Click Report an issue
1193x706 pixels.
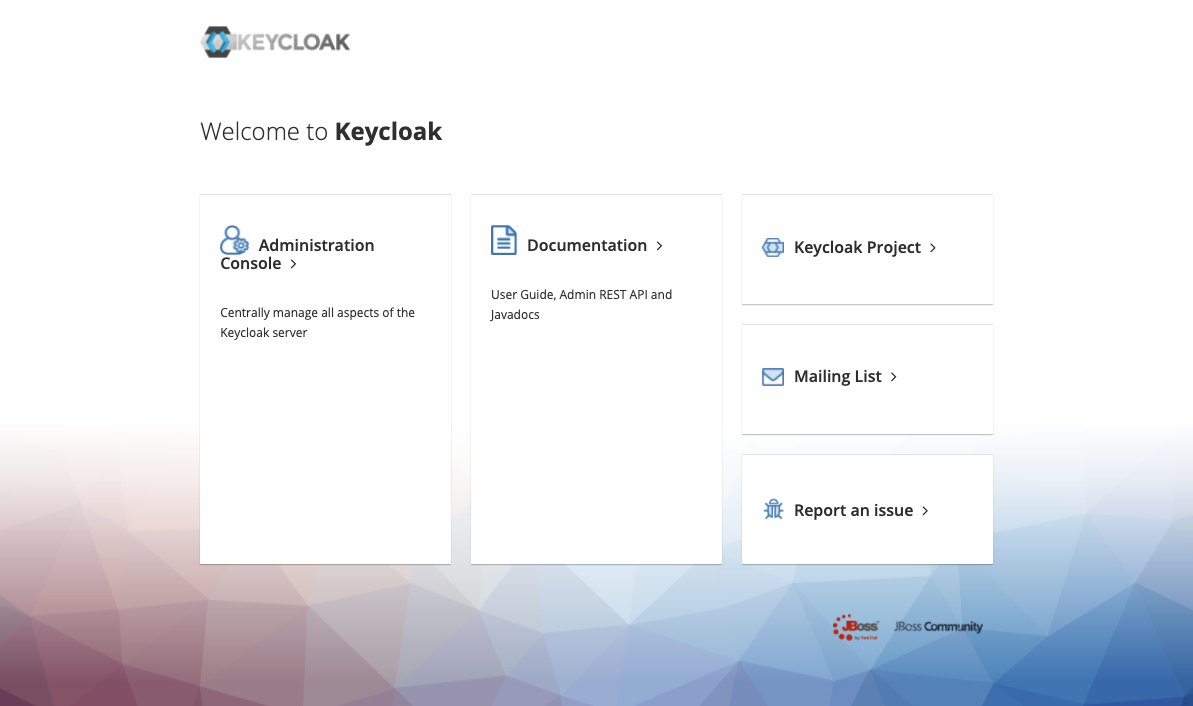click(854, 510)
